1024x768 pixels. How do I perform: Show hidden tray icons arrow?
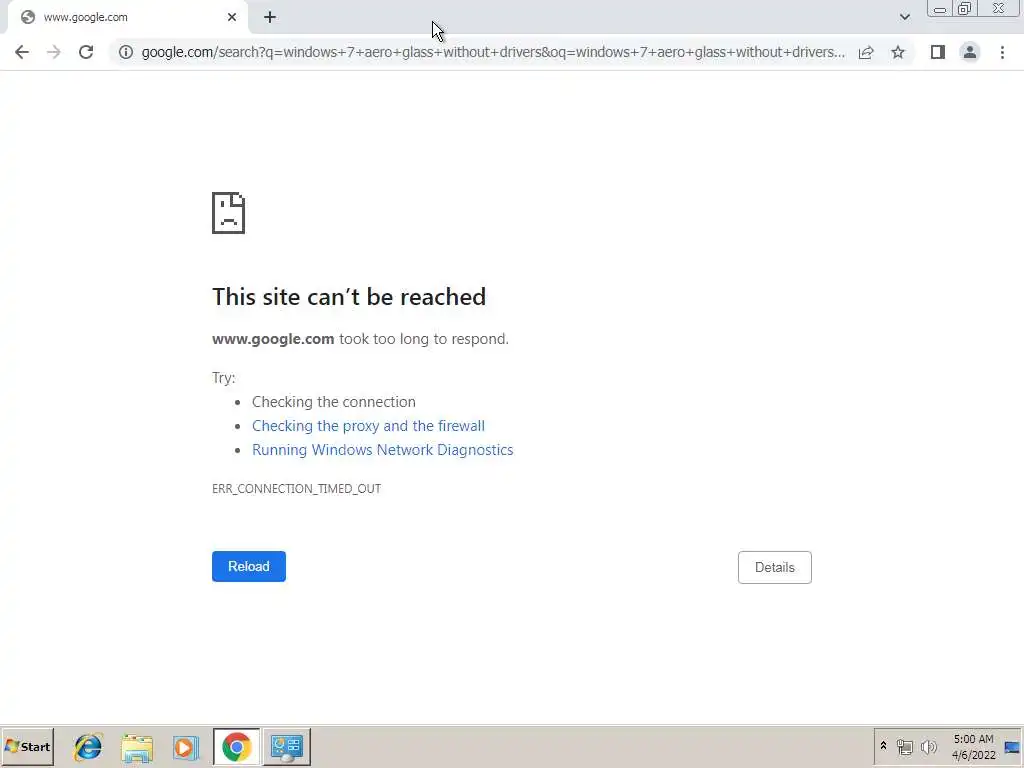click(x=884, y=746)
